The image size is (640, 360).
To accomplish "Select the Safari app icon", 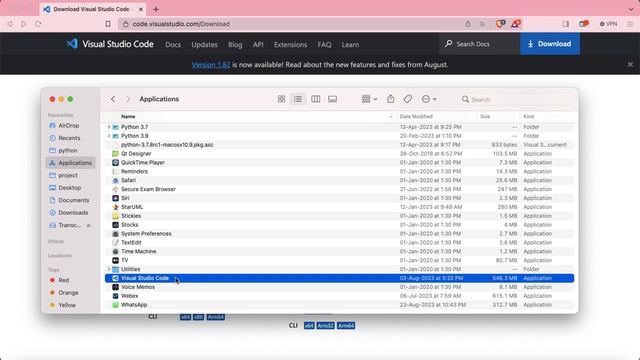I will (116, 180).
